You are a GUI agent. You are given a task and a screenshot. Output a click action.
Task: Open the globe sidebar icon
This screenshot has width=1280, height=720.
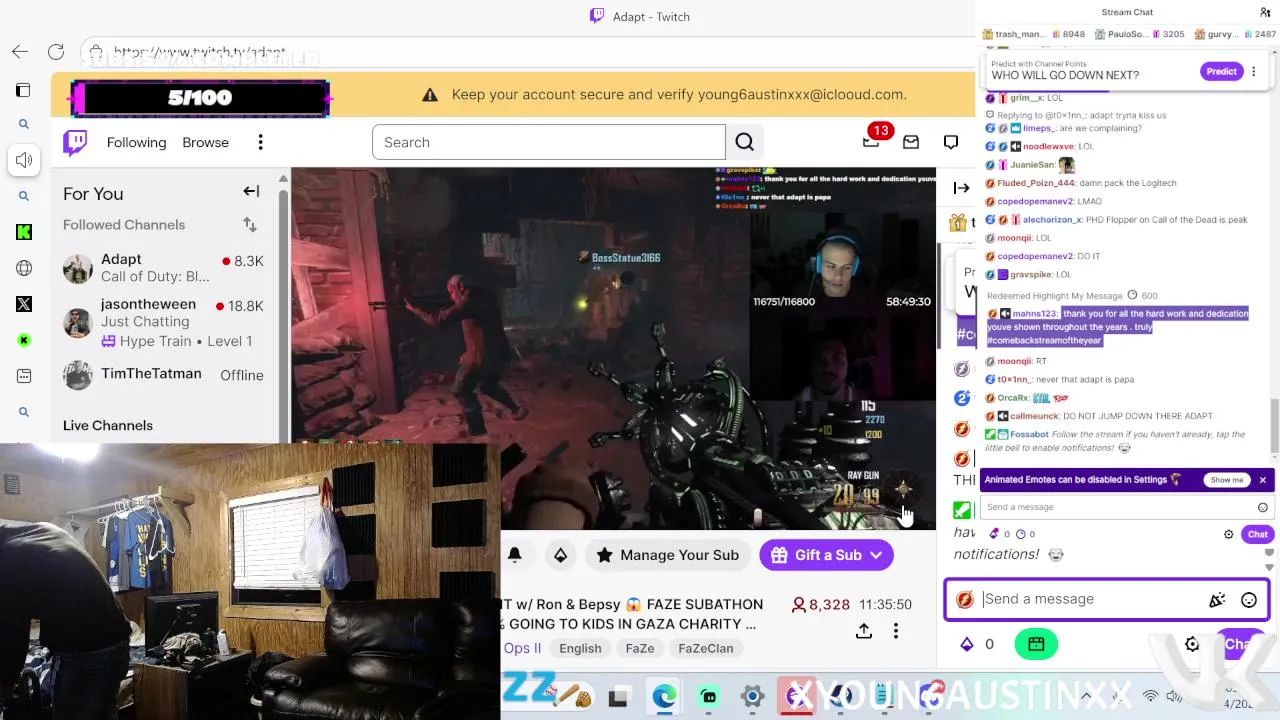click(24, 268)
